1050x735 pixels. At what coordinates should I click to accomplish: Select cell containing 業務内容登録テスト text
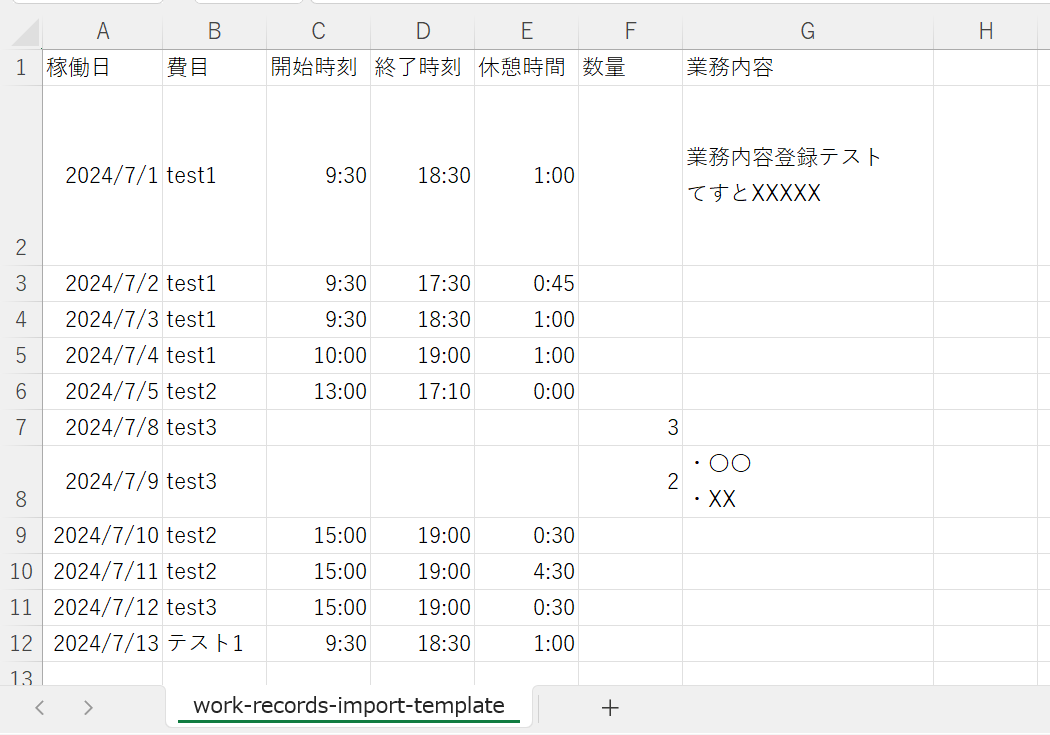(x=808, y=175)
